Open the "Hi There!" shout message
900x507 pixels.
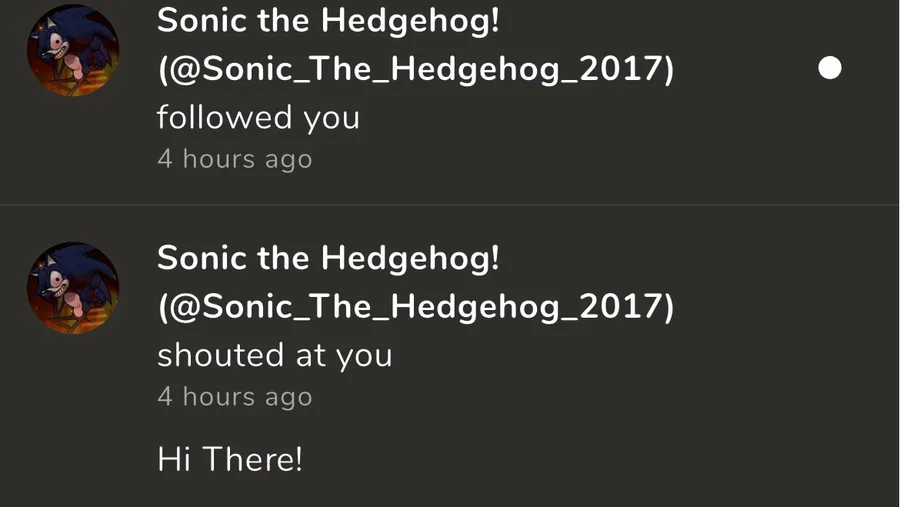230,460
